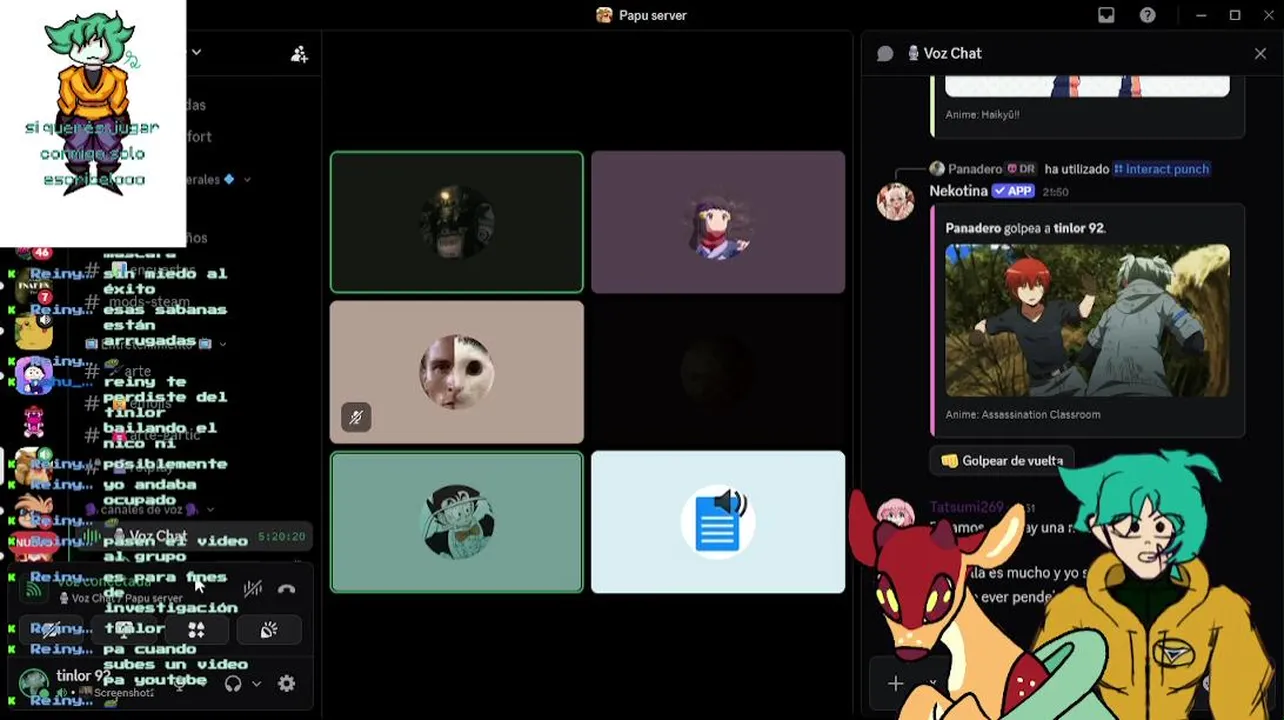Toggle microphone mute in user panel
Screen dimensions: 1284x720
pyautogui.click(x=181, y=684)
